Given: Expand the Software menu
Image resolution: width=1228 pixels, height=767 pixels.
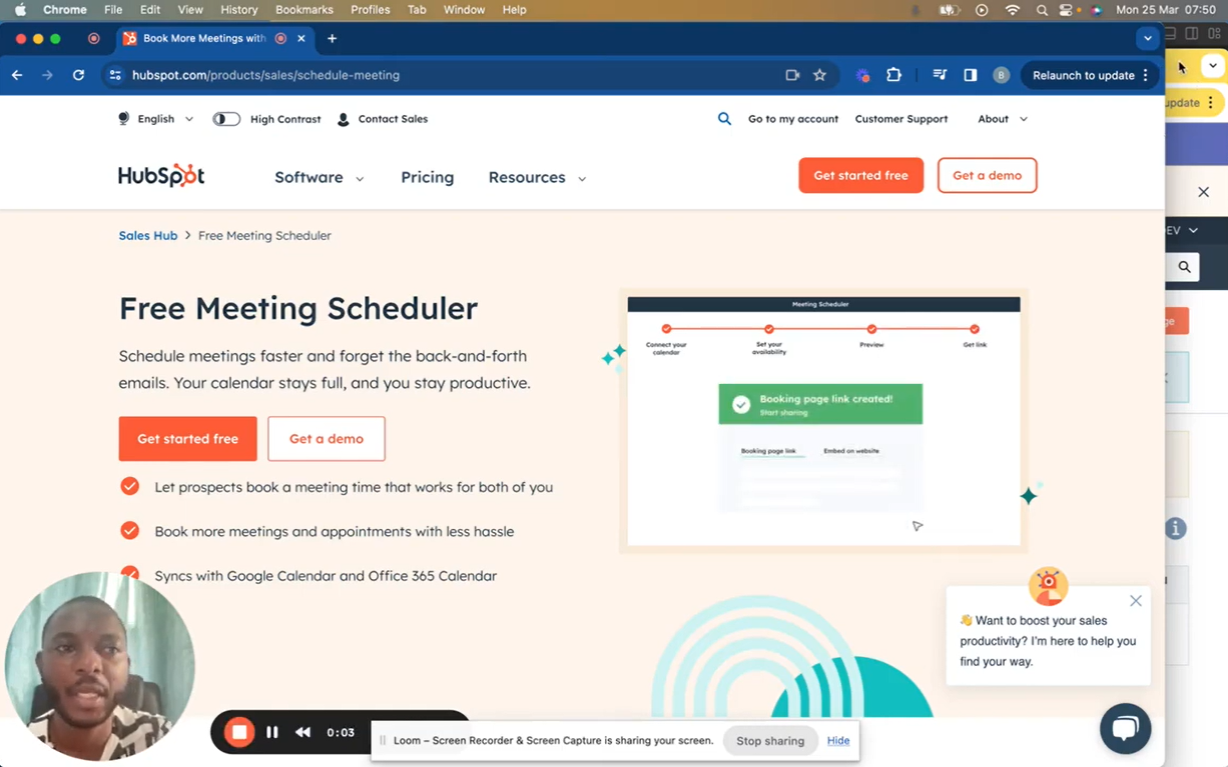Looking at the screenshot, I should (x=319, y=177).
